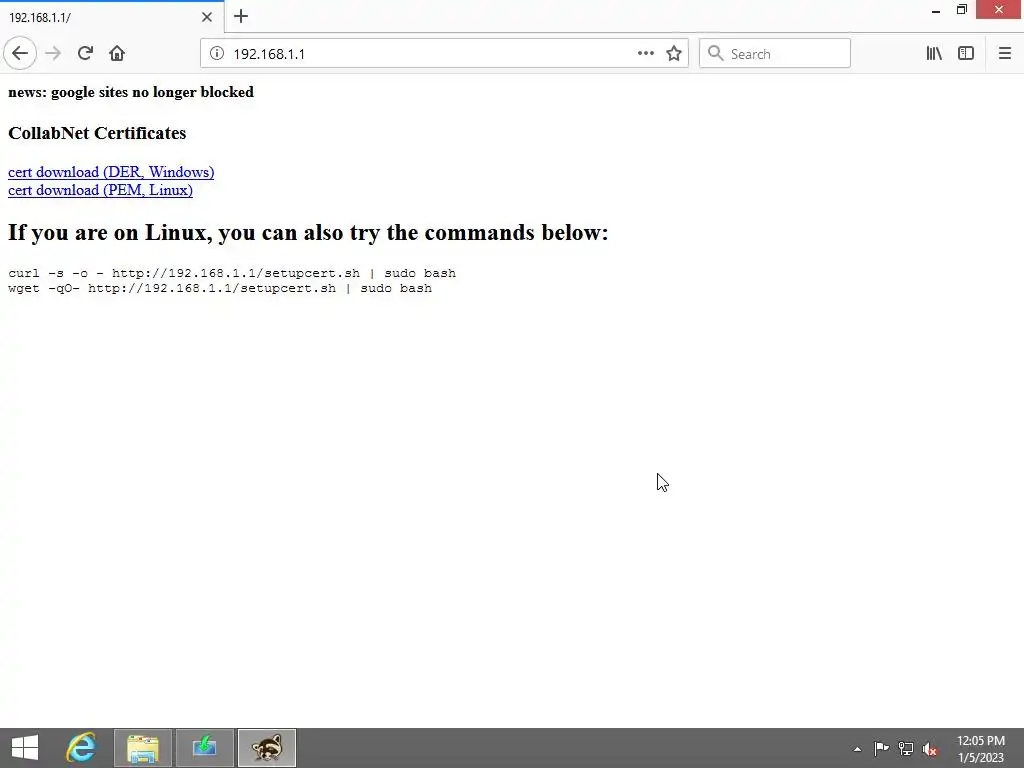Minimize the browser window
Image resolution: width=1024 pixels, height=768 pixels.
936,10
